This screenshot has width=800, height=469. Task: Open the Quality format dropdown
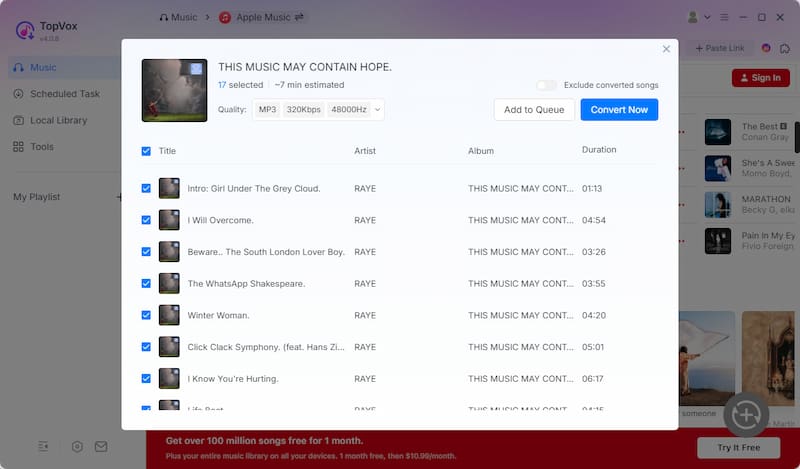(x=318, y=110)
